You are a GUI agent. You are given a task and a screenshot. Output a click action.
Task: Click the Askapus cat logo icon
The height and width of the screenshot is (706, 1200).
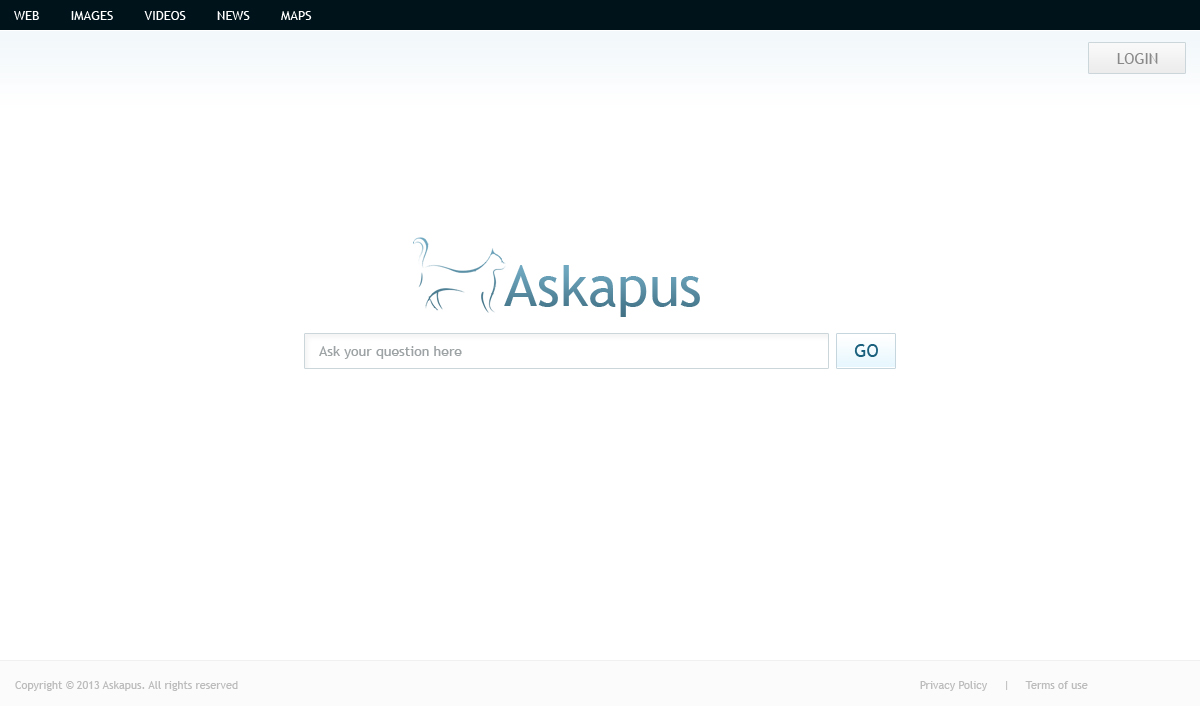pos(458,275)
